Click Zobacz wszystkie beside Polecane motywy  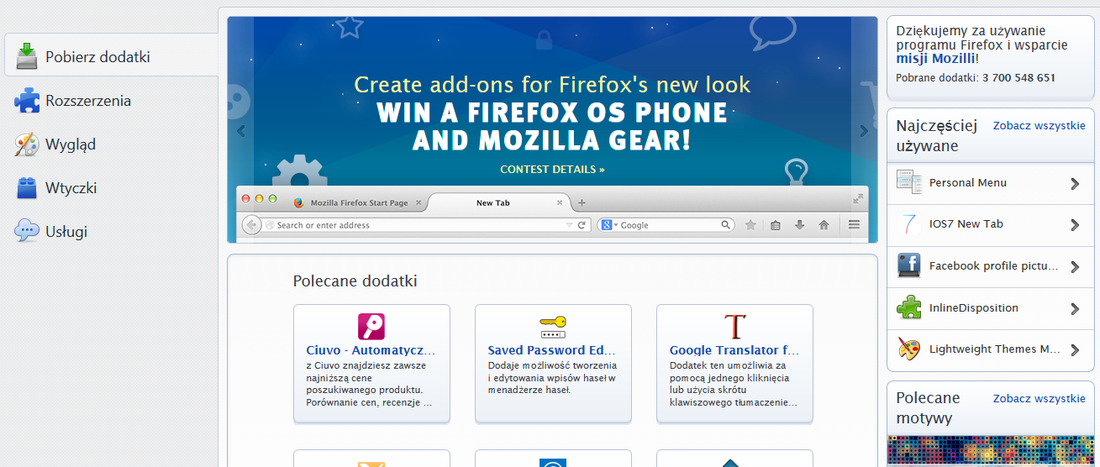[x=1039, y=398]
